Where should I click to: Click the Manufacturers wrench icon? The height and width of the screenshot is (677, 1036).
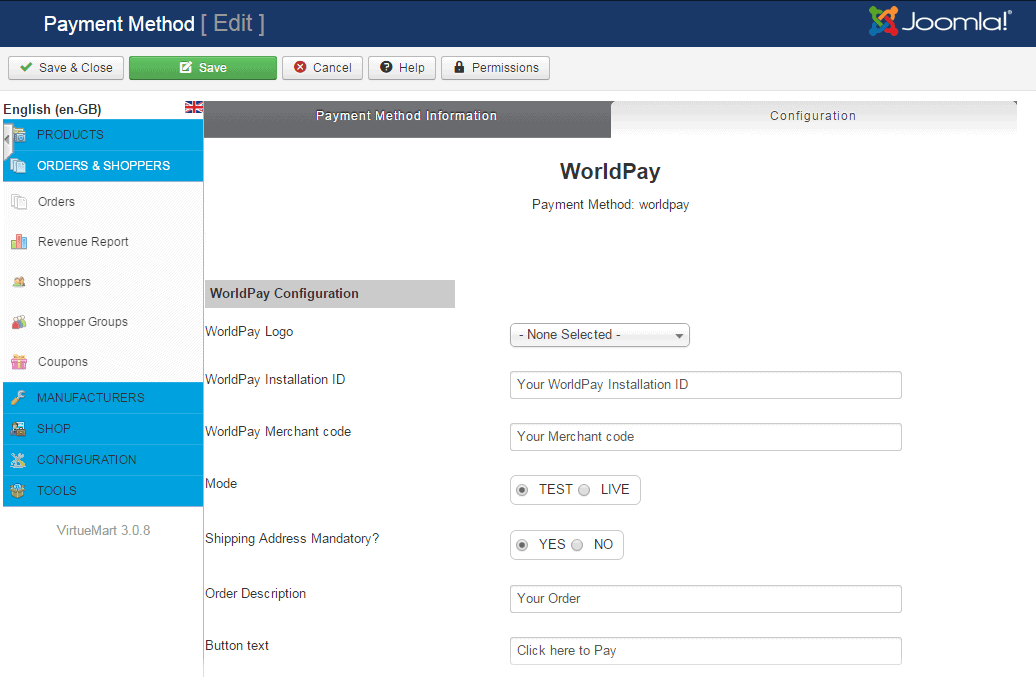(18, 398)
